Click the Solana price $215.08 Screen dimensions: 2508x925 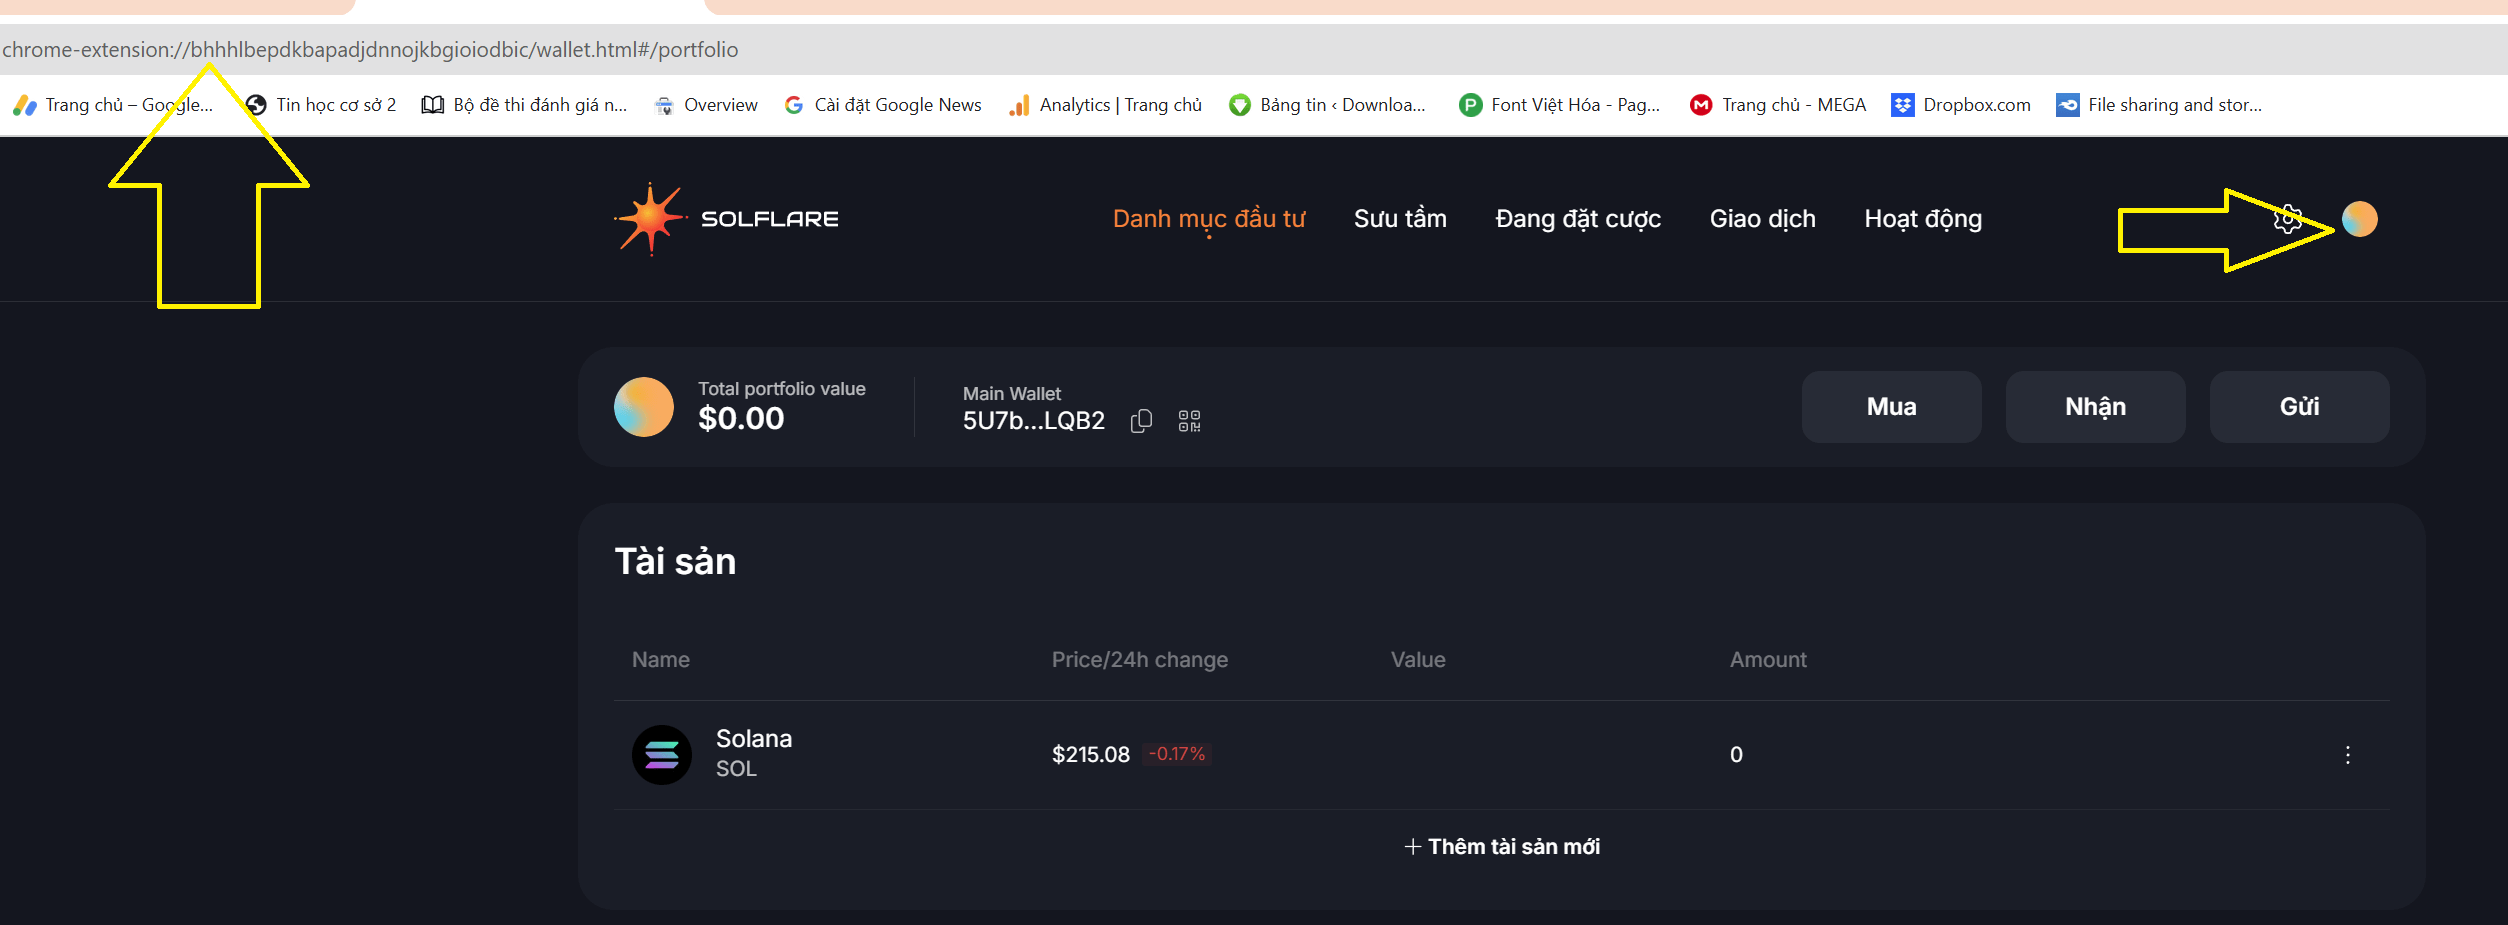(1090, 755)
